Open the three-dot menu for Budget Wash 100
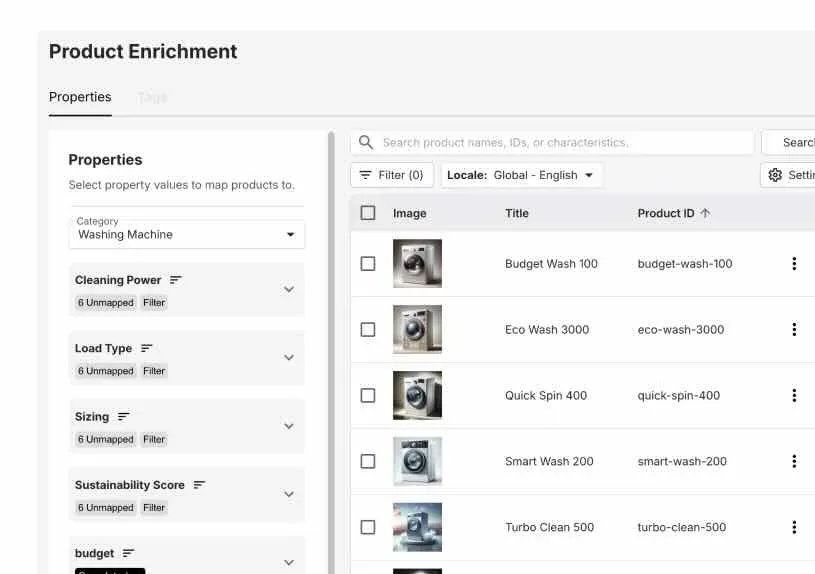Image resolution: width=815 pixels, height=574 pixels. 794,264
